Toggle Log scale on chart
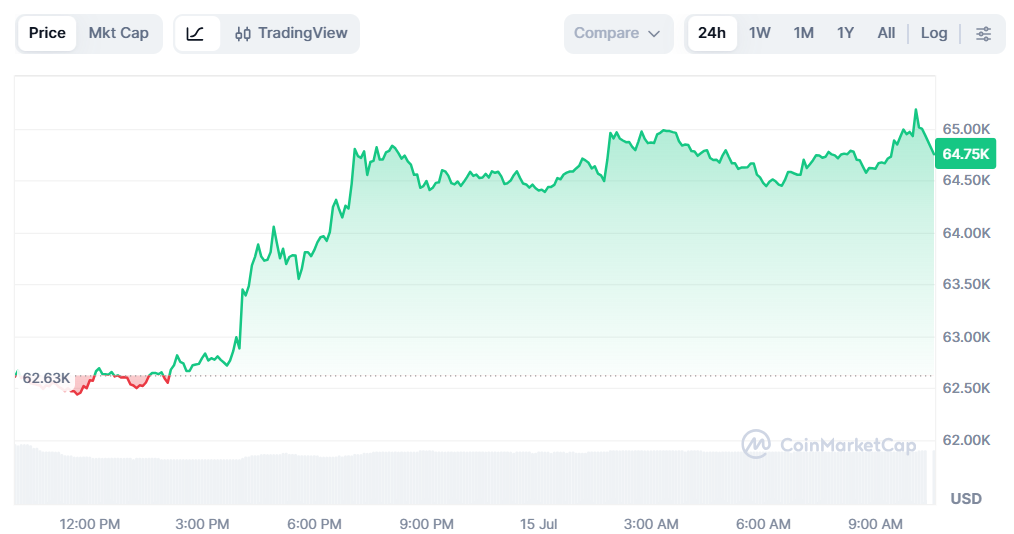The height and width of the screenshot is (534, 1014). [934, 33]
